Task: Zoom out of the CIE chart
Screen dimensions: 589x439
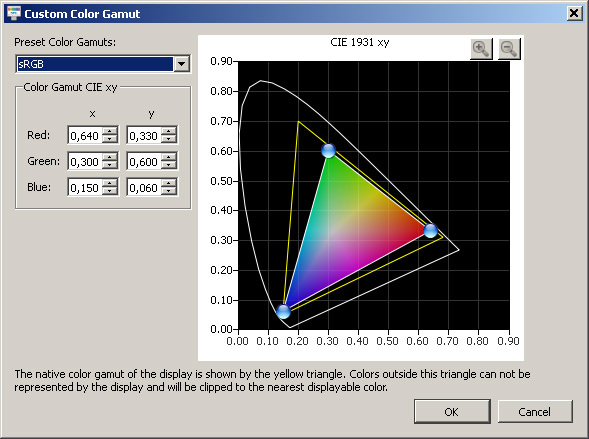Action: (x=509, y=48)
